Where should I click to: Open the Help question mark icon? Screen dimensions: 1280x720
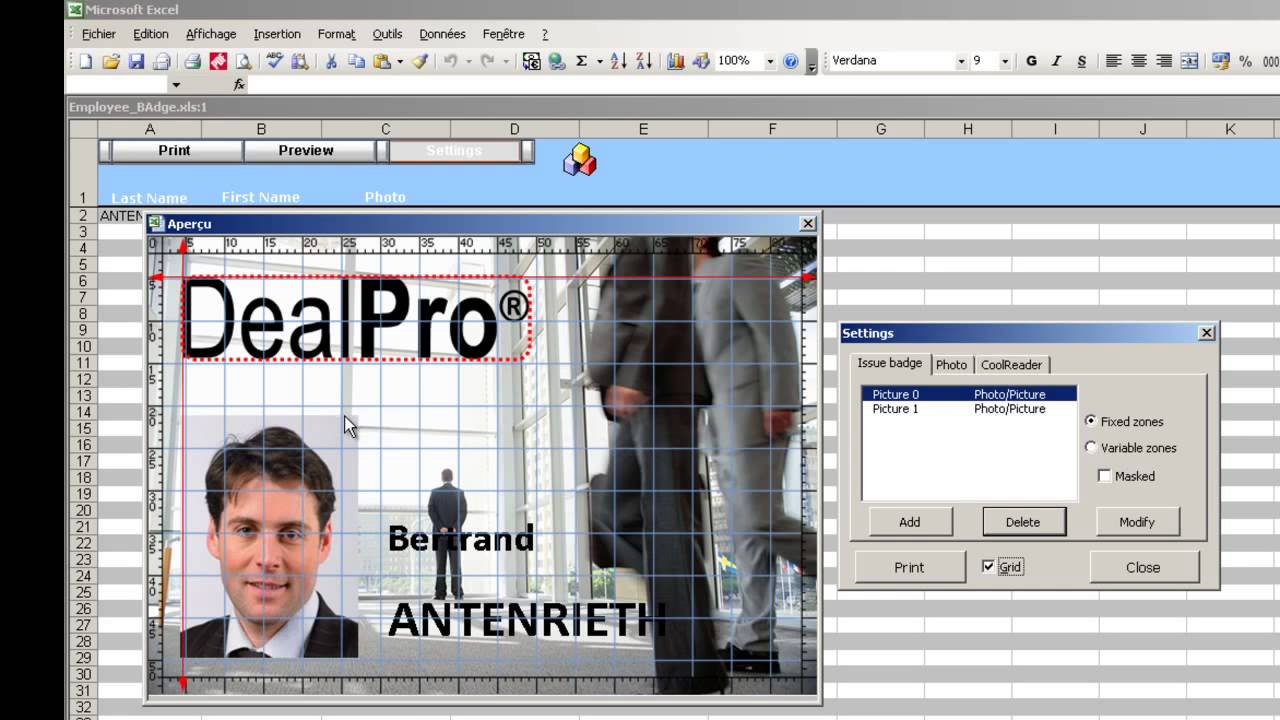click(x=791, y=61)
